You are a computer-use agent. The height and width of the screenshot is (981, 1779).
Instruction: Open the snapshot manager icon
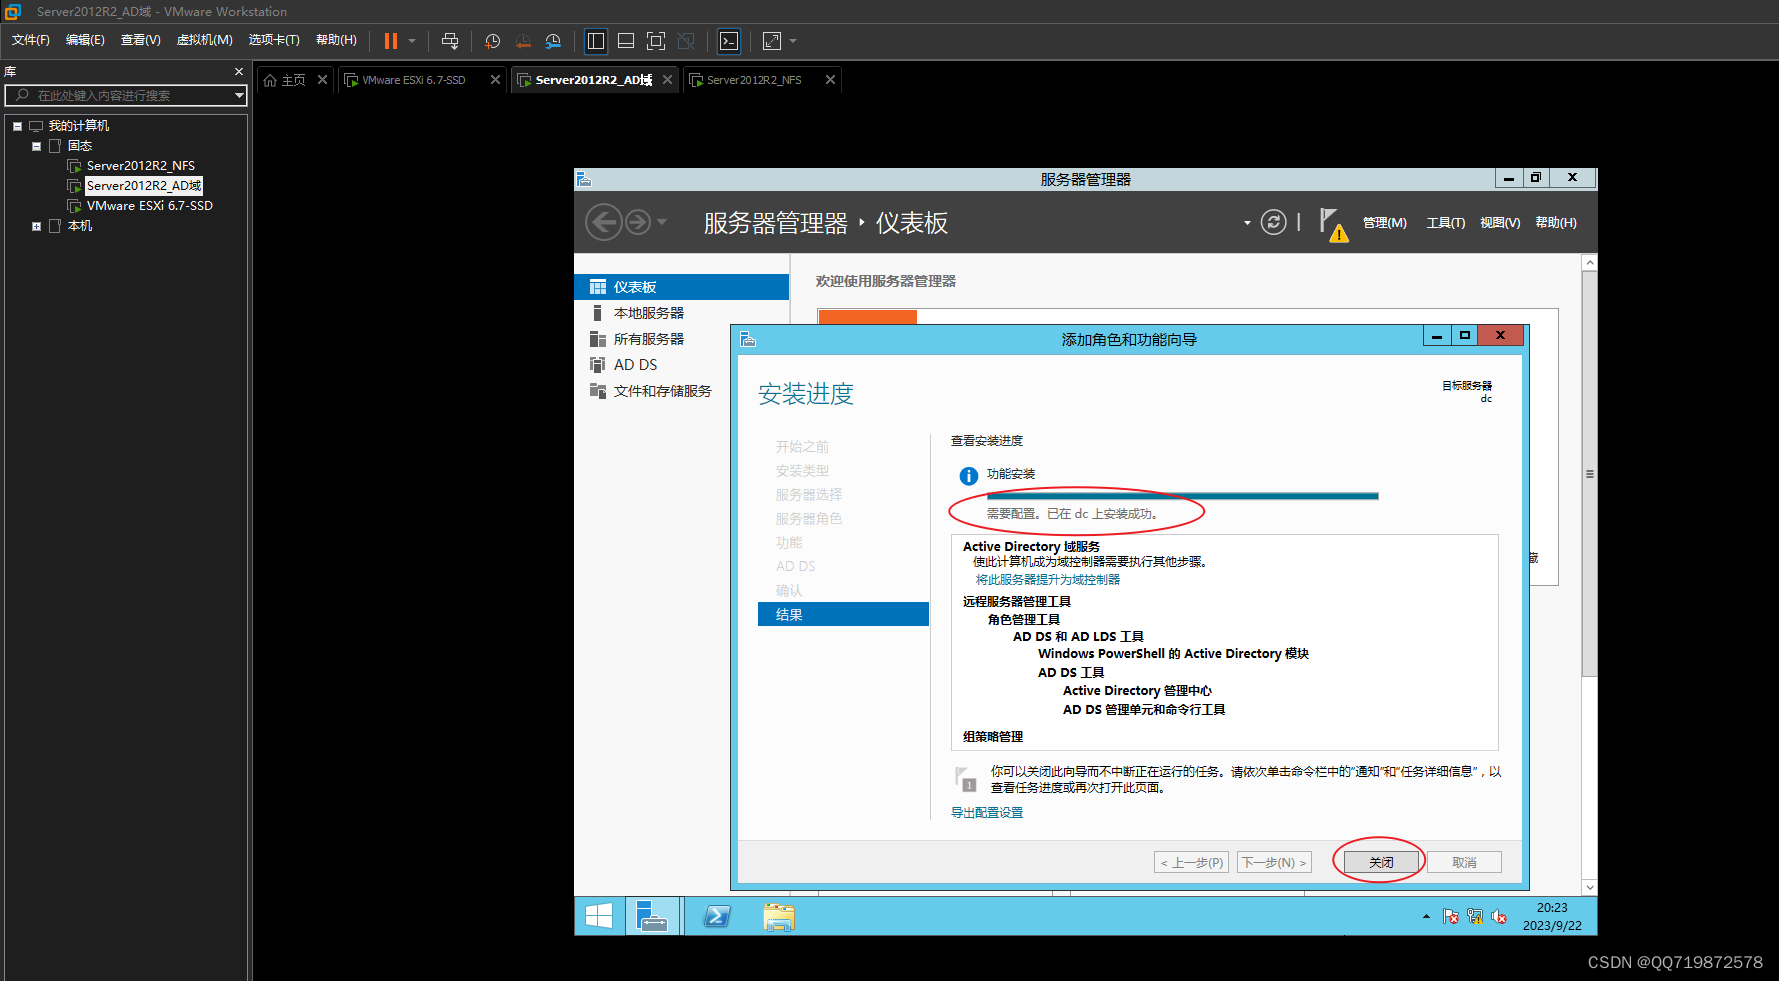553,41
